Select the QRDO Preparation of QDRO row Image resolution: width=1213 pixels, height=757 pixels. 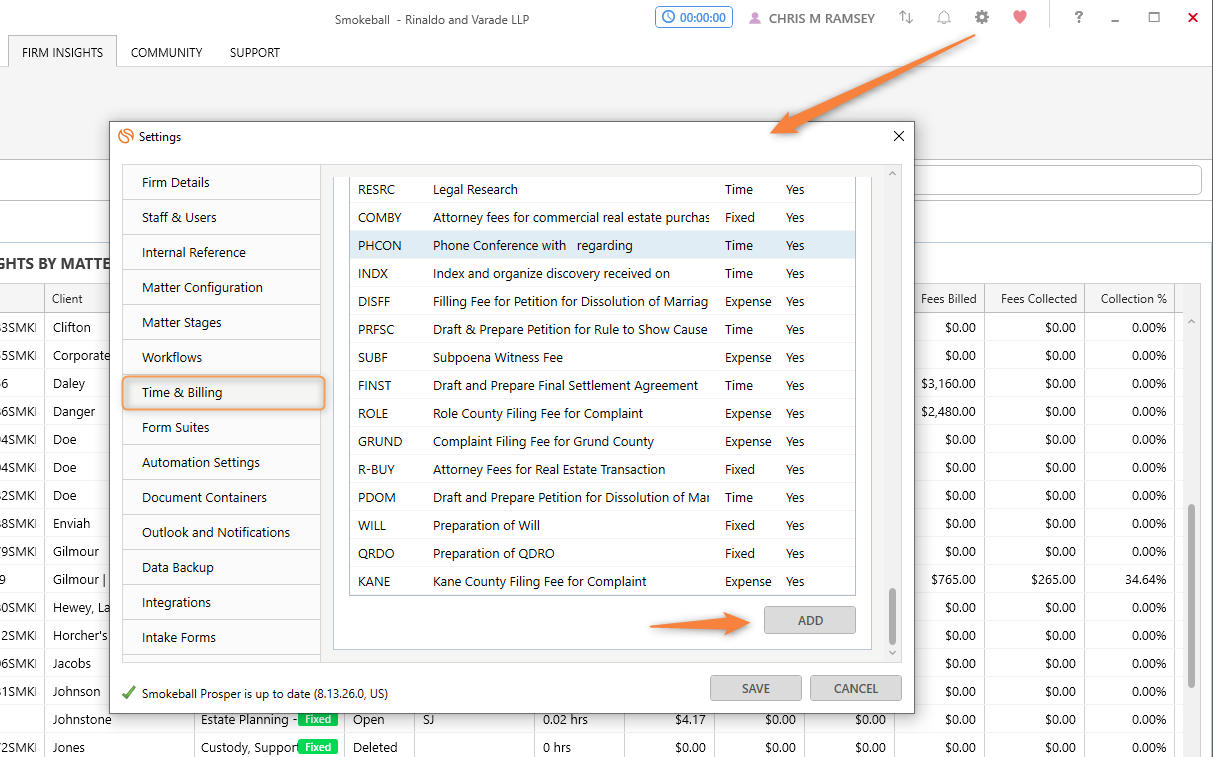(602, 553)
